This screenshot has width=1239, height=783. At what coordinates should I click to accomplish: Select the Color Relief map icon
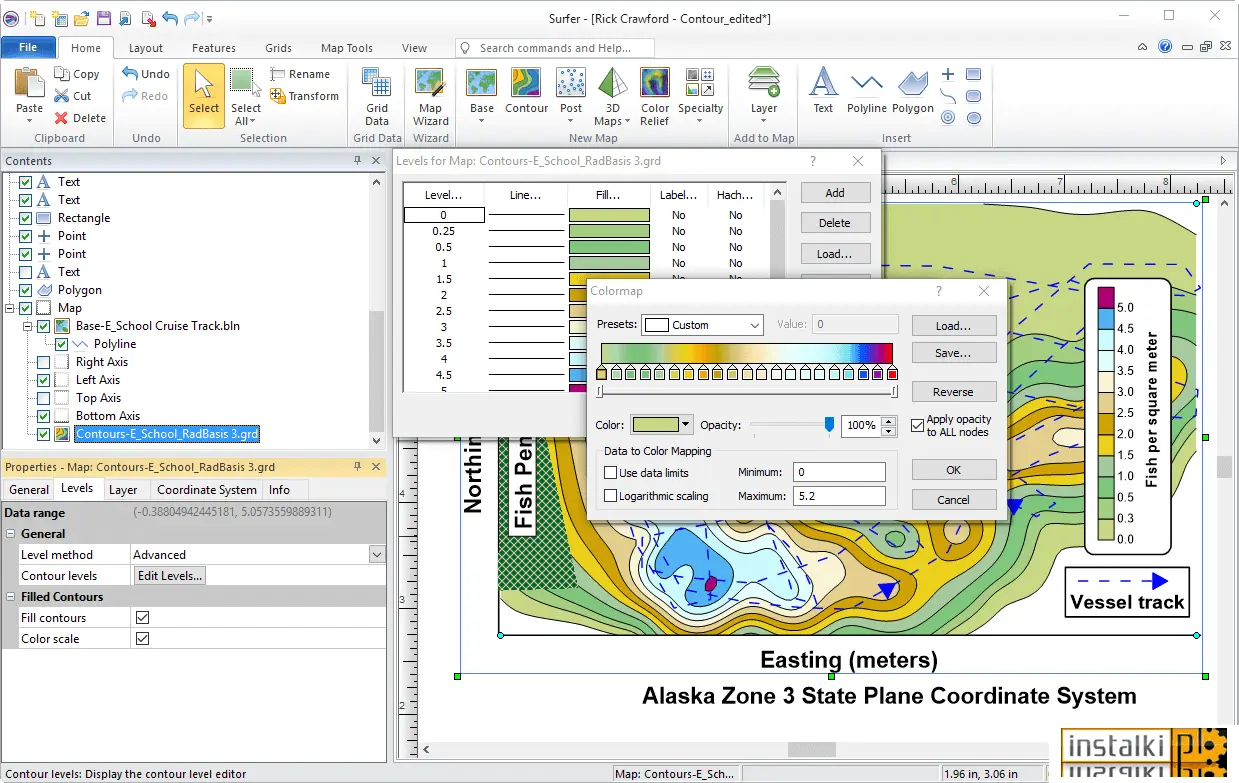(x=655, y=96)
